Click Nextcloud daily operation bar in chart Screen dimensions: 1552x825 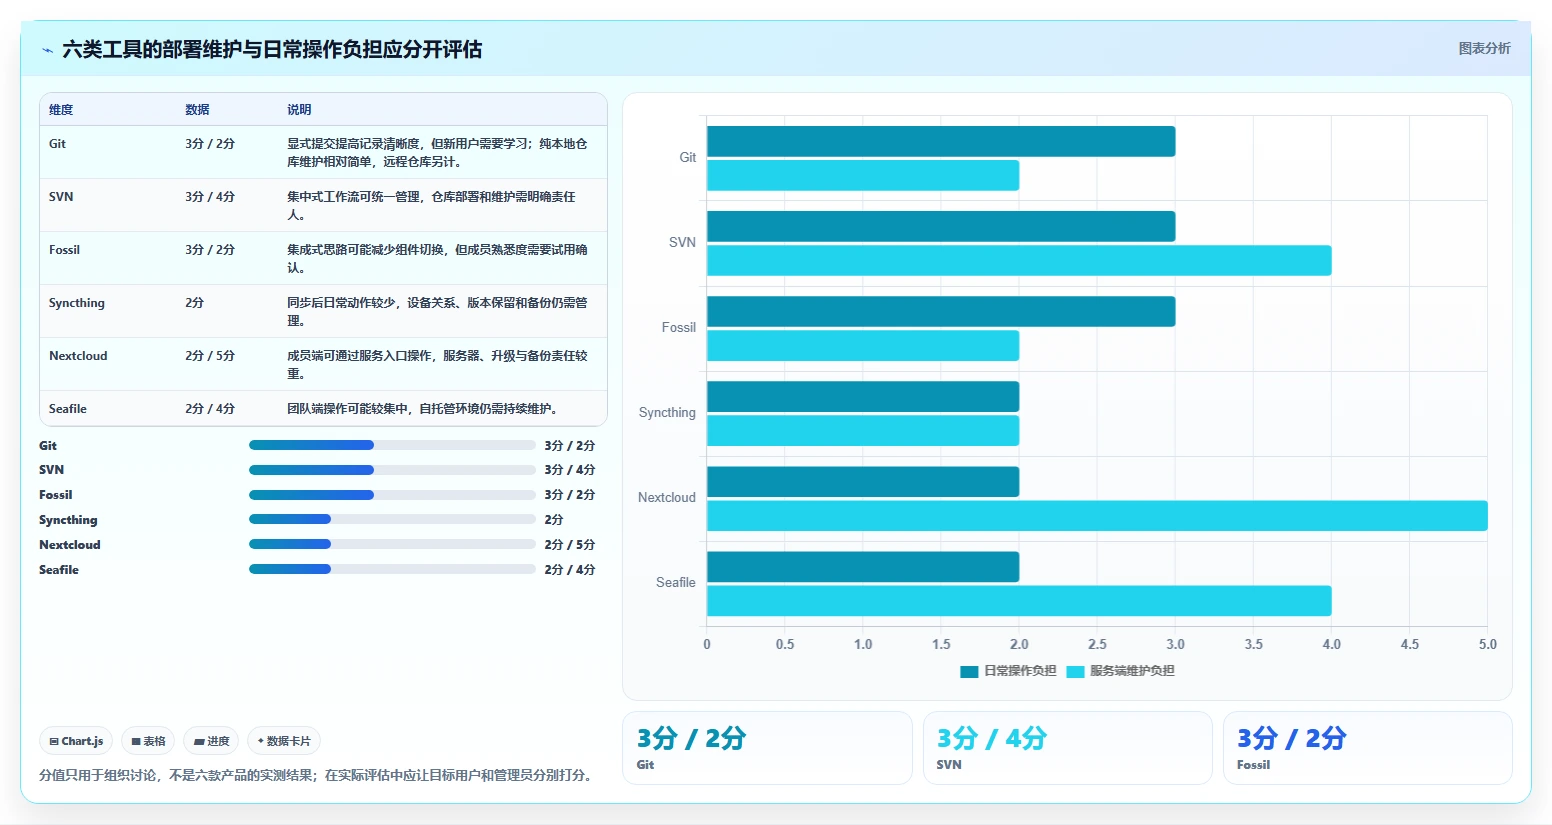(x=863, y=482)
